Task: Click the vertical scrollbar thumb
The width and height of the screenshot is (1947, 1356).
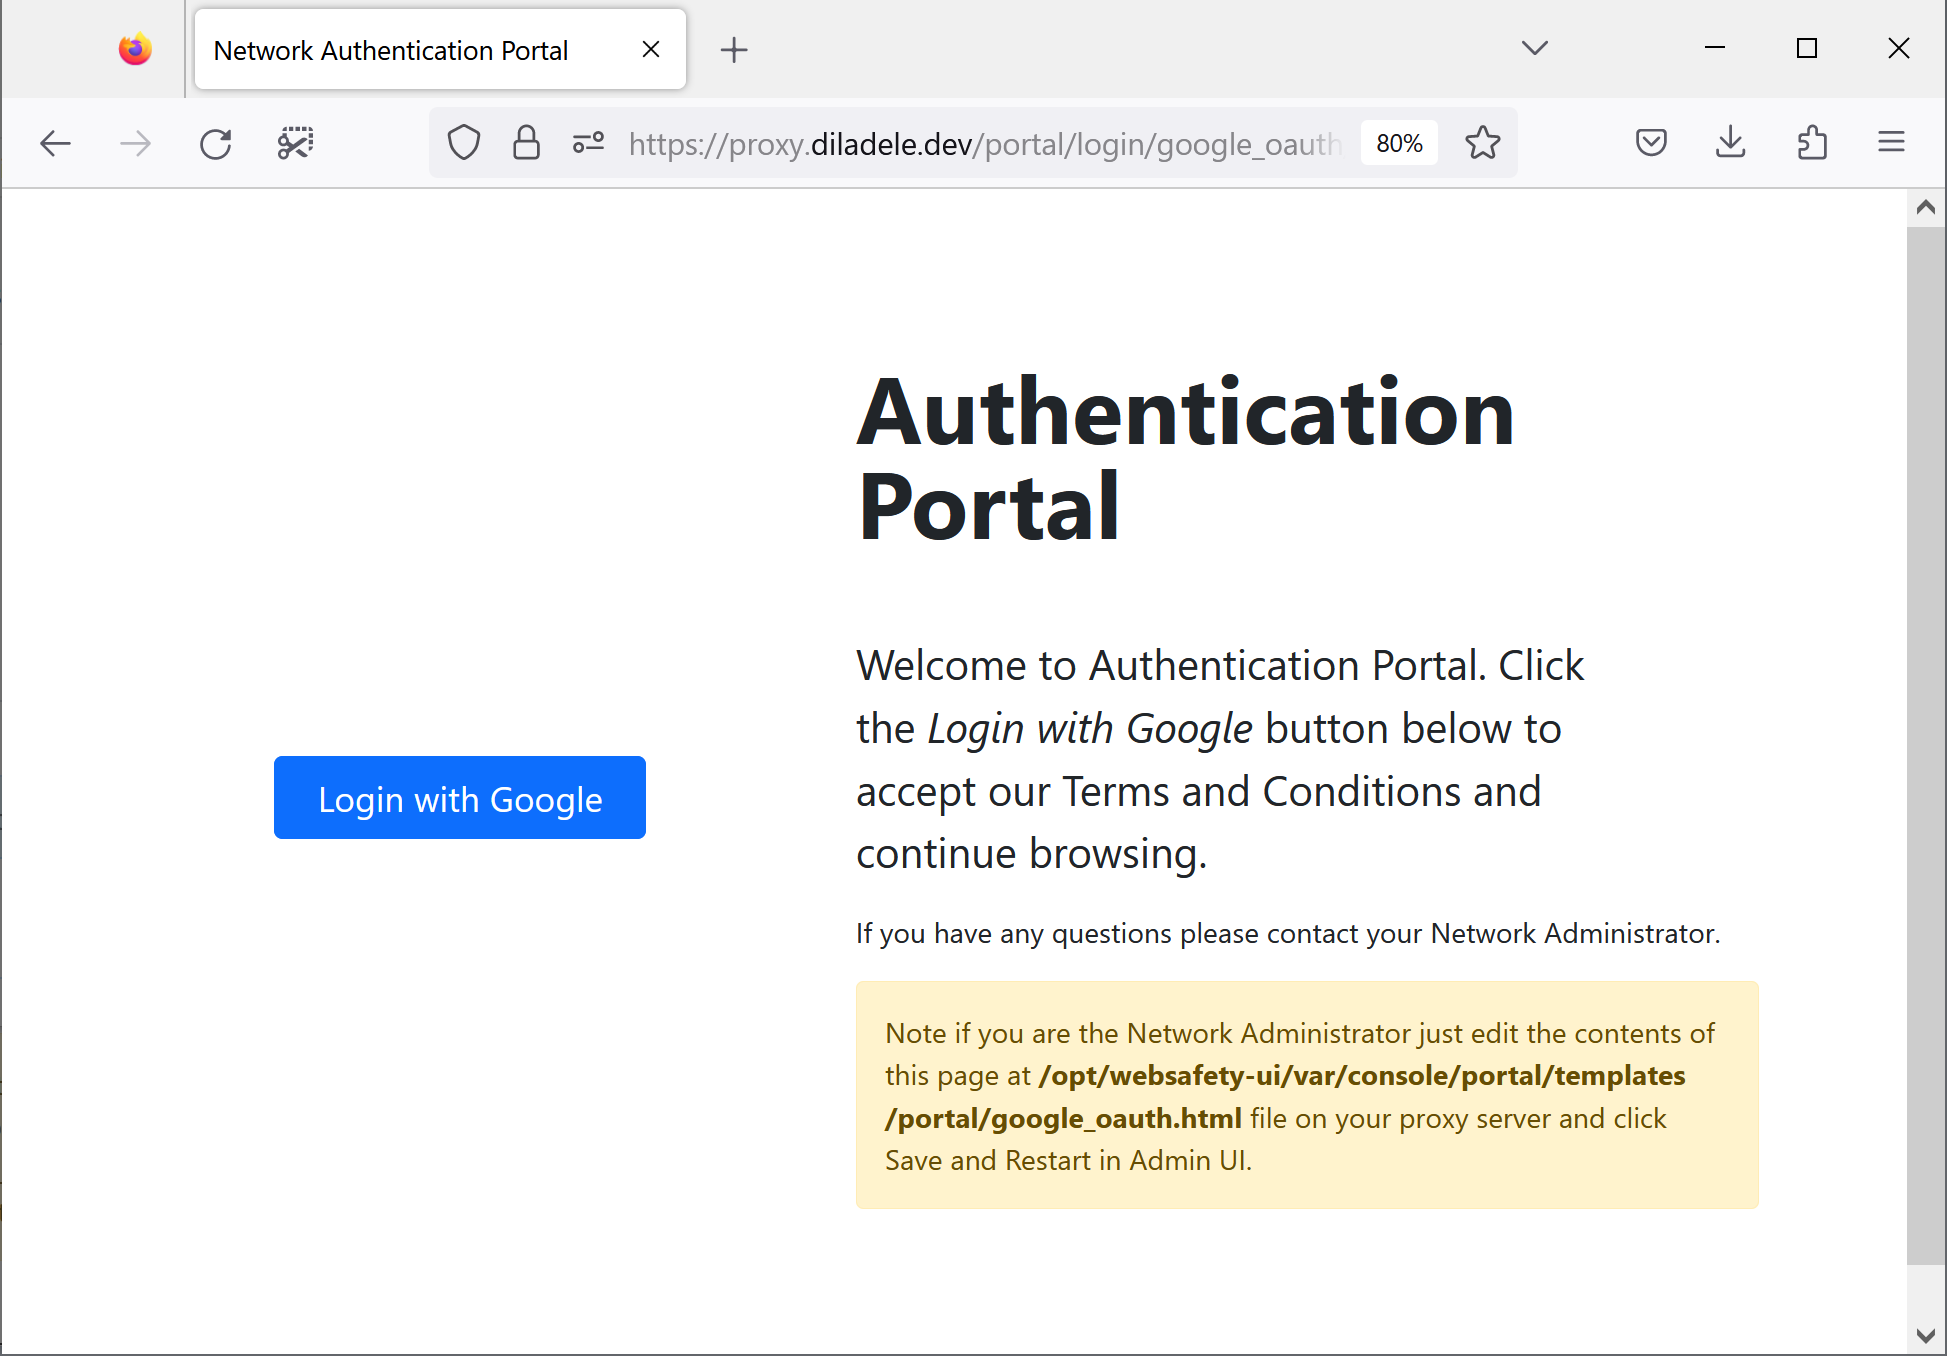Action: 1926,746
